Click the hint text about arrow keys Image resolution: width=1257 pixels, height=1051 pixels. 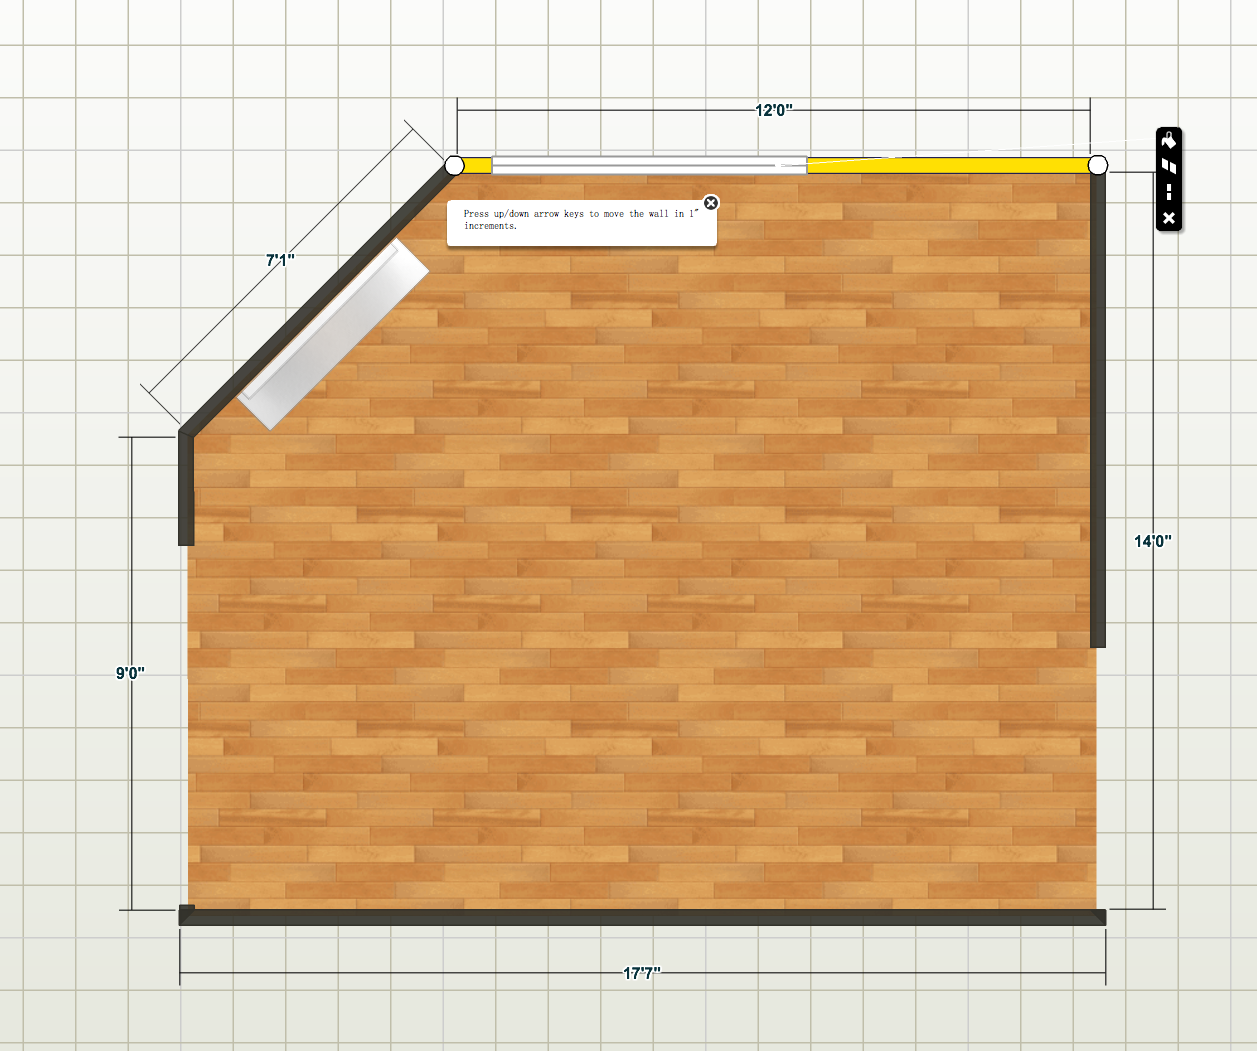580,219
